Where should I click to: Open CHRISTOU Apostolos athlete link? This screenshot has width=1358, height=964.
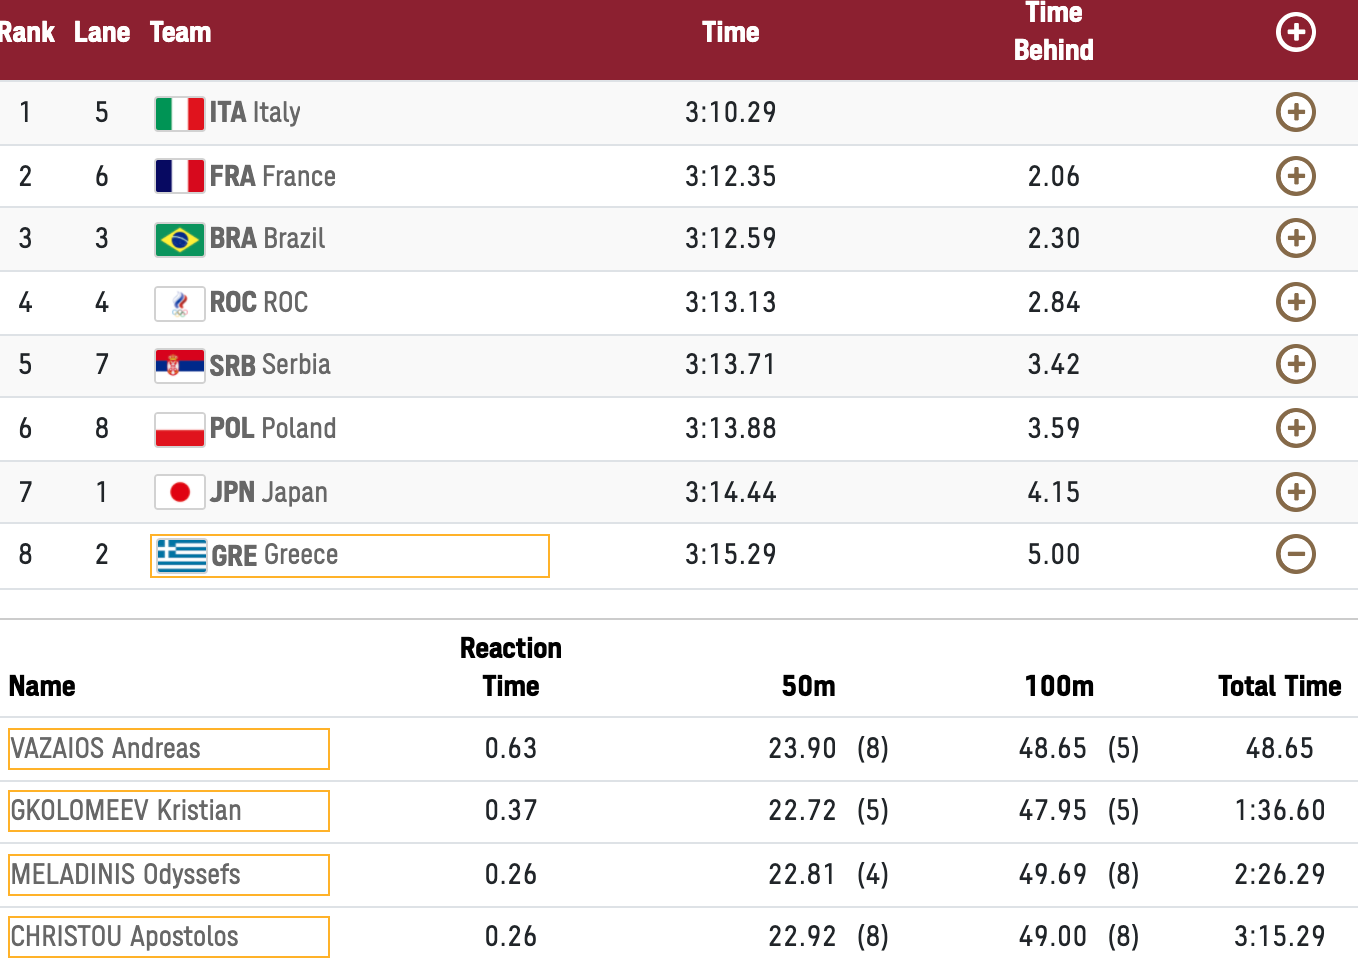coord(169,937)
